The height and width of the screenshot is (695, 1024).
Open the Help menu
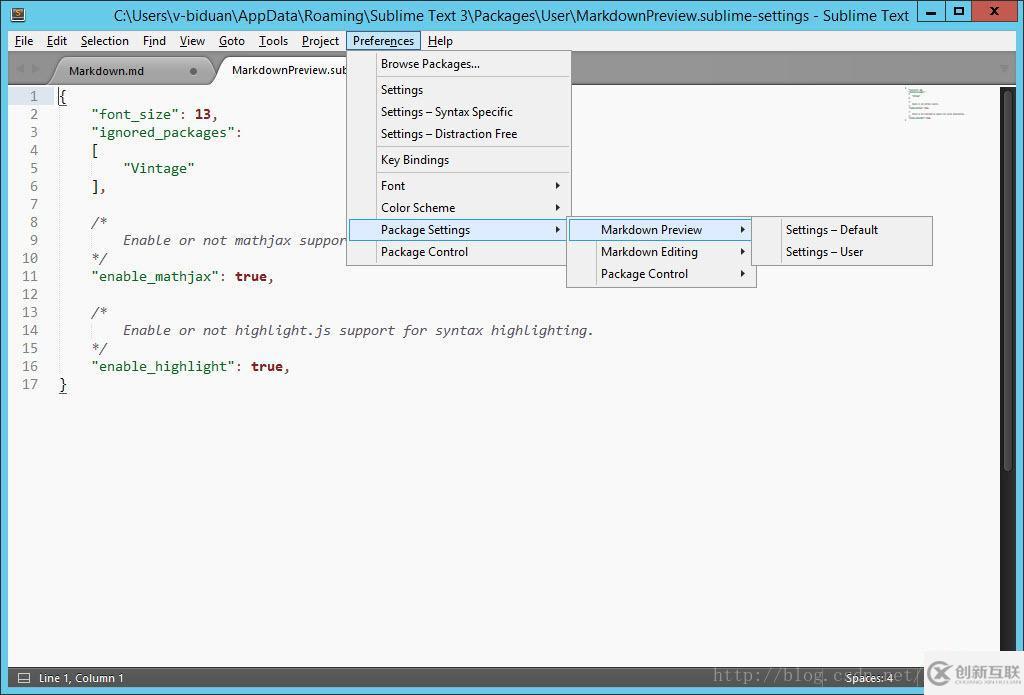coord(440,41)
